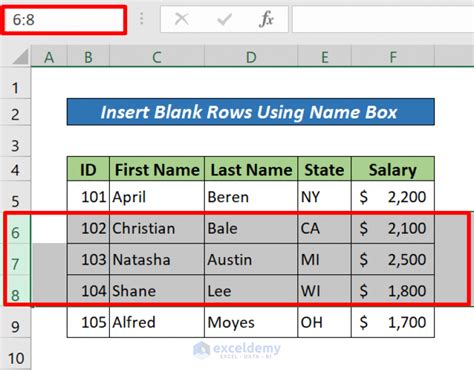Click the 'NY' state cell
Viewport: 474px width, 370px height.
click(324, 197)
